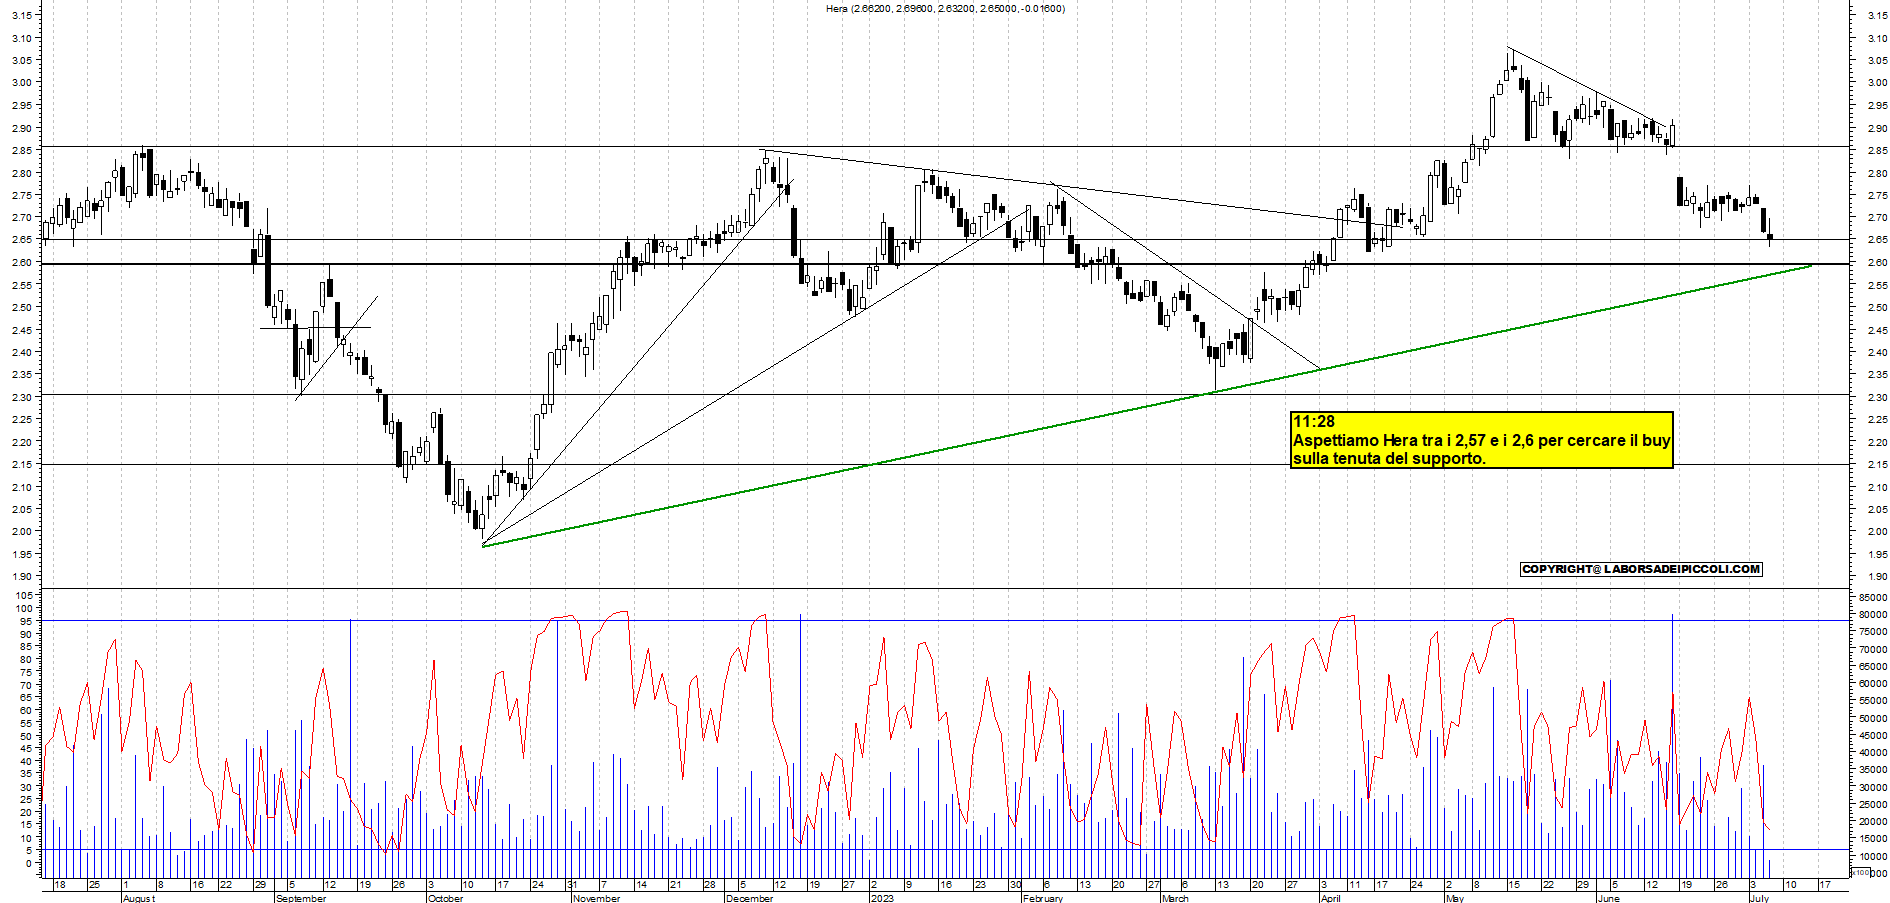1890x903 pixels.
Task: Click the COPYRIGHT@ LABORSADEIPICCOLI.COM label
Action: 1641,569
